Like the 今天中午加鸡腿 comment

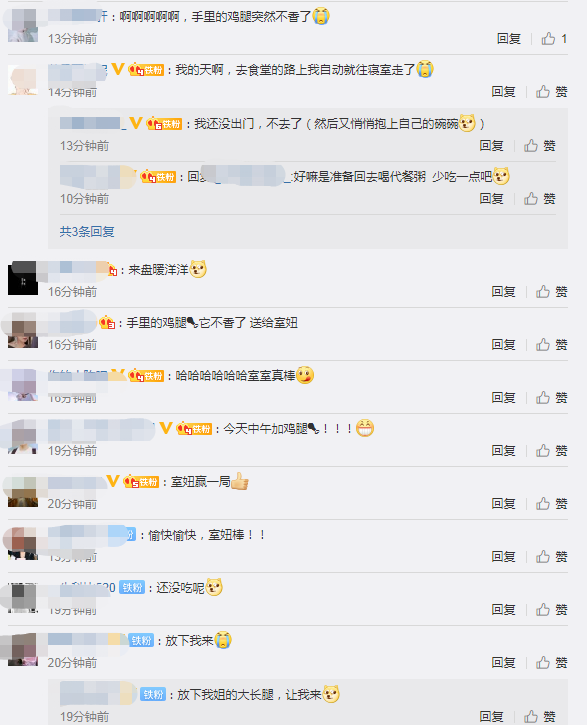551,450
